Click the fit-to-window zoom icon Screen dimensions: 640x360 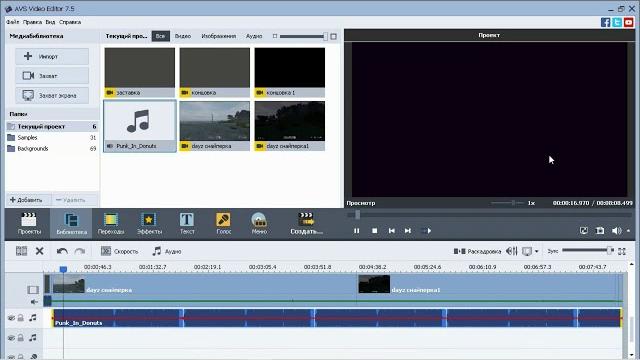point(622,251)
